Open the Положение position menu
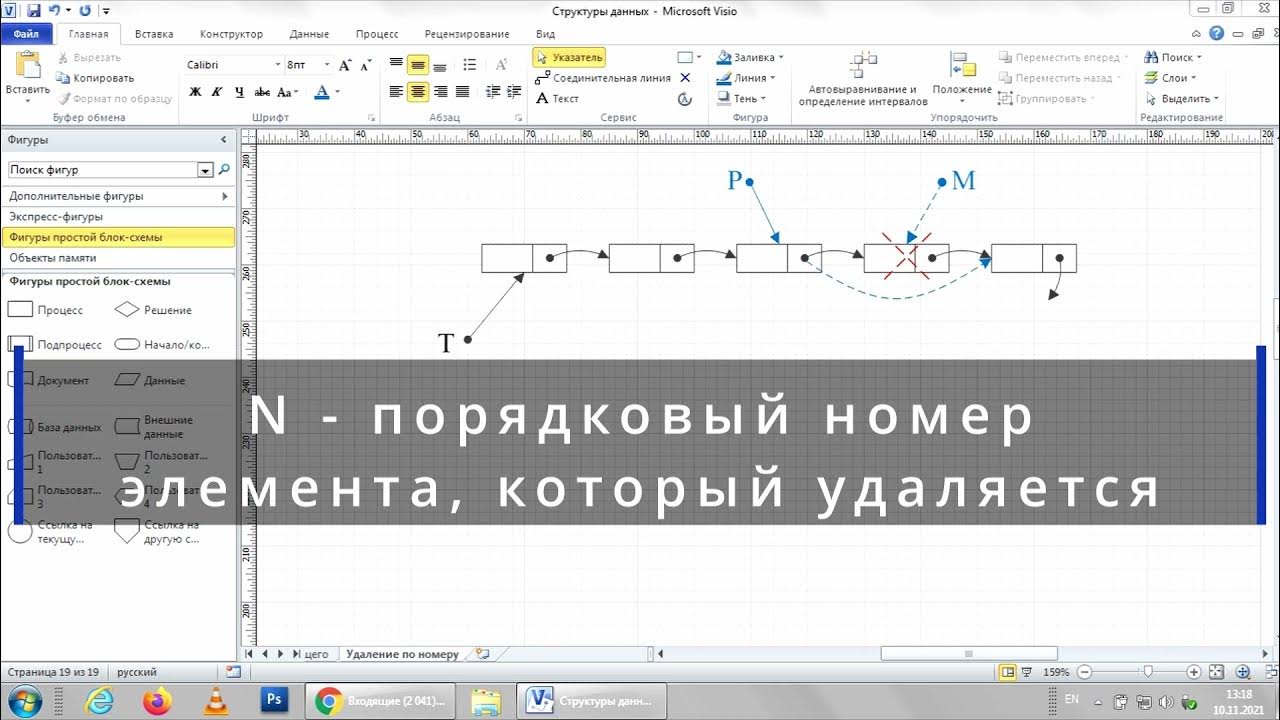This screenshot has width=1280, height=720. coord(962,79)
